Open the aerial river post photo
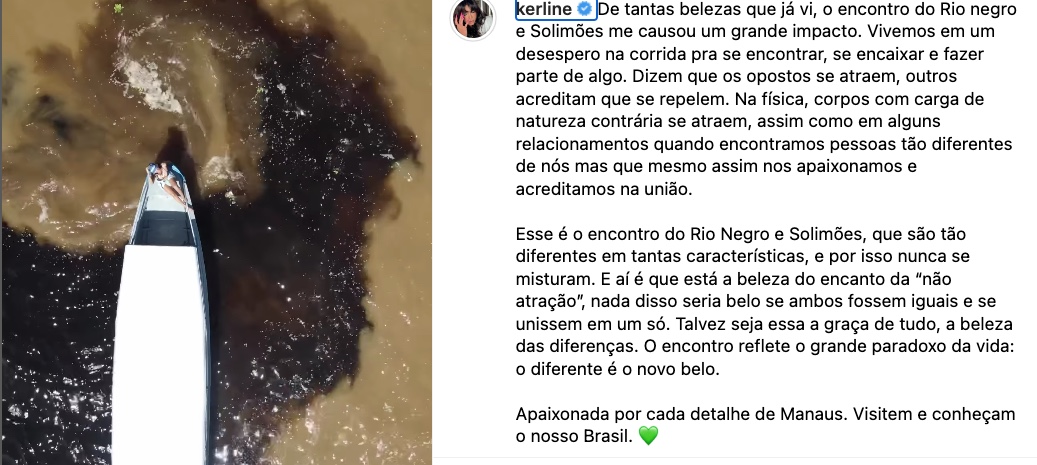1037x465 pixels. tap(216, 232)
